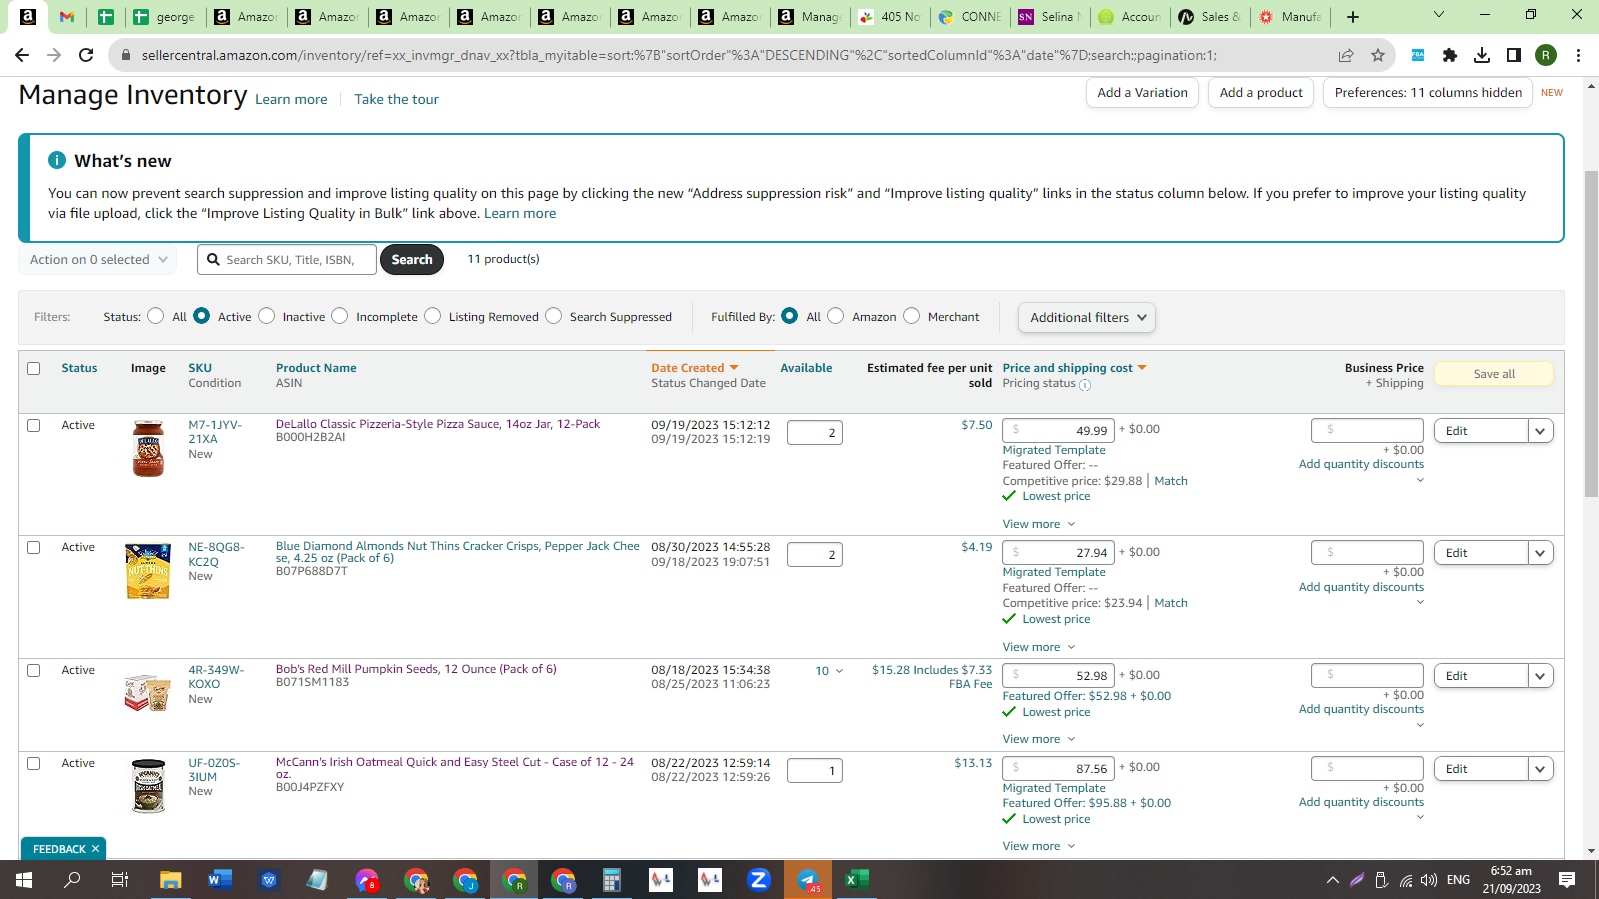Viewport: 1599px width, 899px height.
Task: Go back to the previous page
Action: click(x=22, y=55)
